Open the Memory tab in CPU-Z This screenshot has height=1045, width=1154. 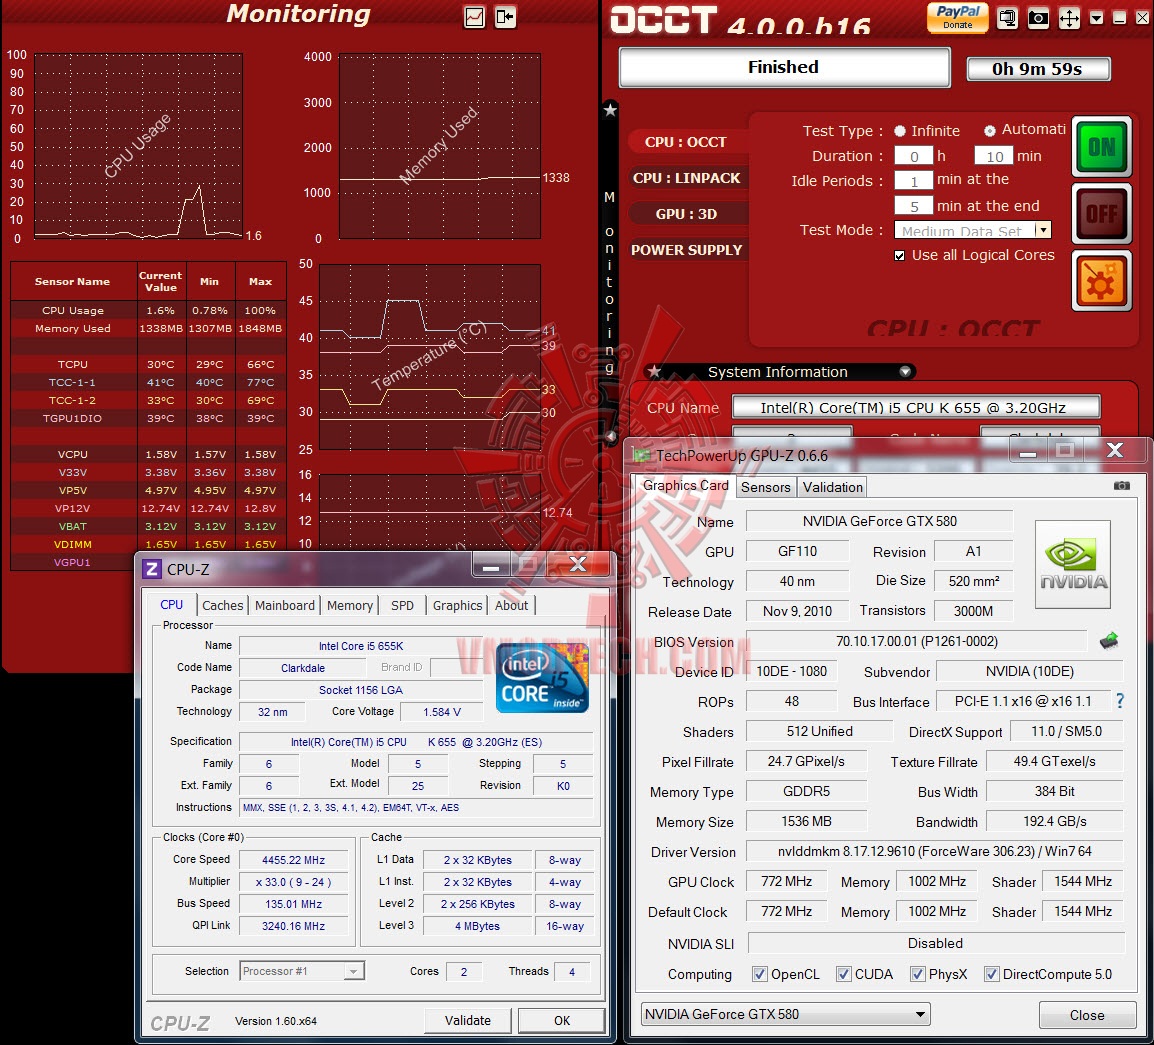click(x=350, y=605)
